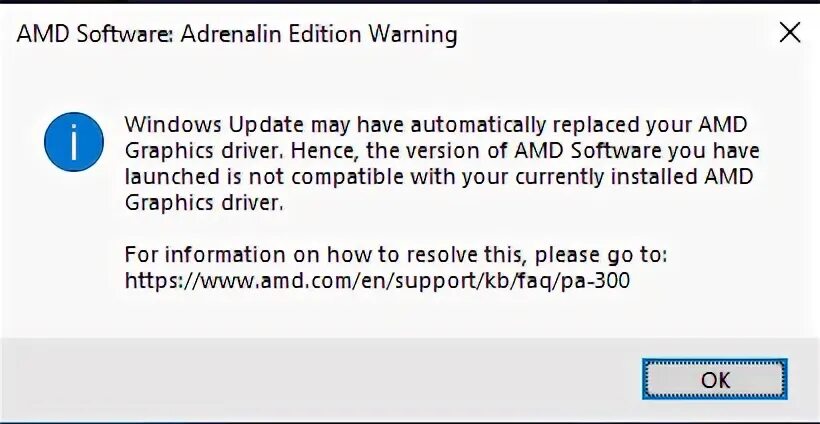Click the OK button
The width and height of the screenshot is (820, 424).
tap(715, 381)
